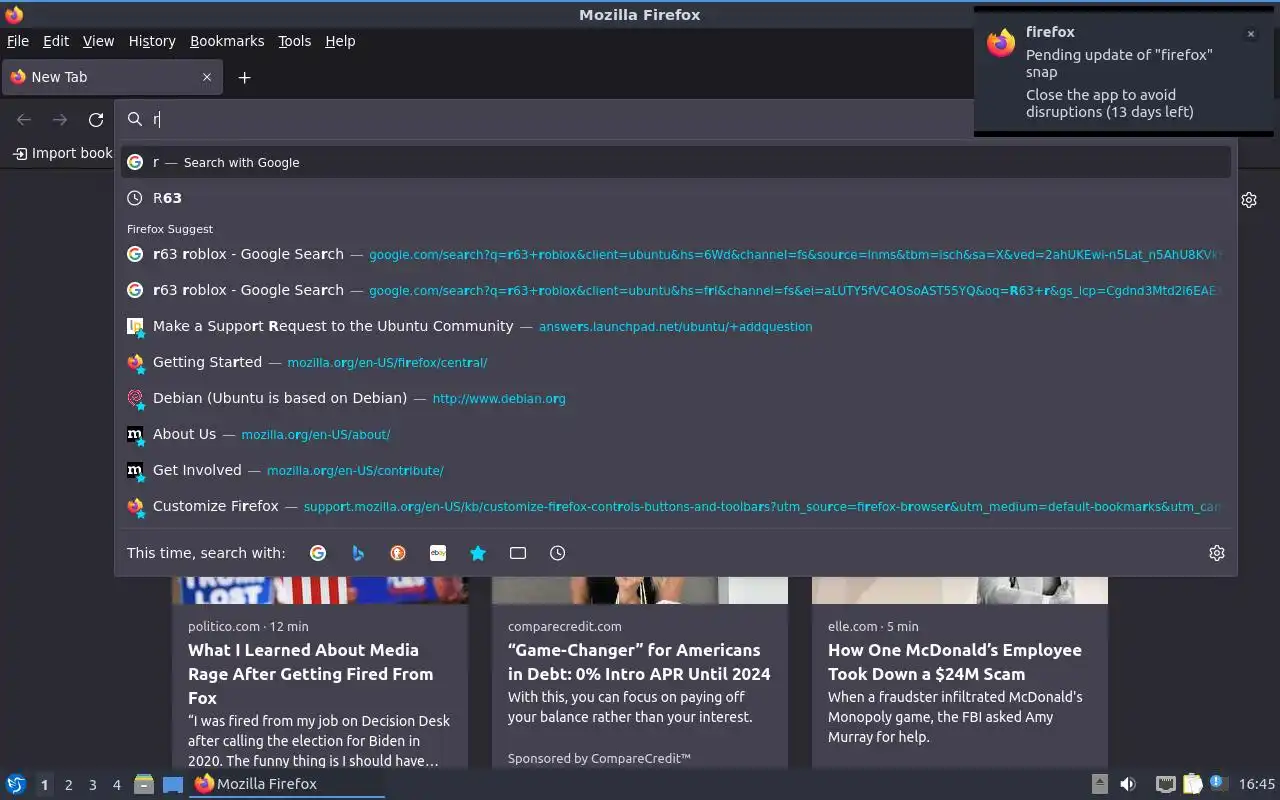
Task: Open the Bookmarks menu
Action: point(227,41)
